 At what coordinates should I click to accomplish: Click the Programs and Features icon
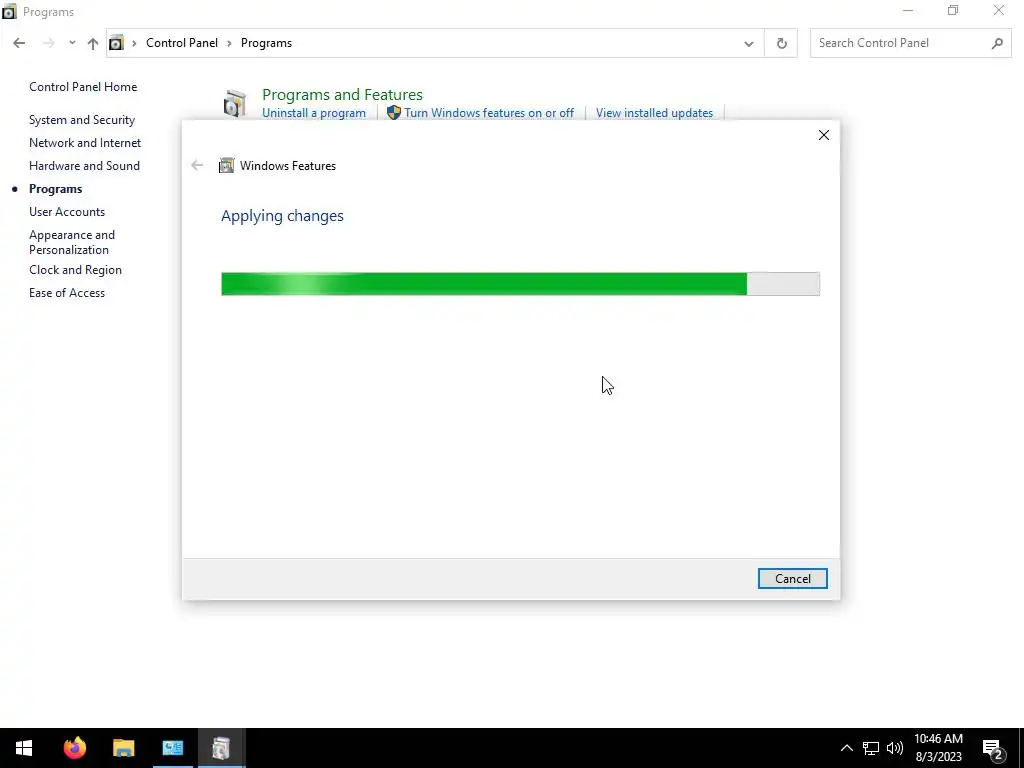click(x=234, y=103)
